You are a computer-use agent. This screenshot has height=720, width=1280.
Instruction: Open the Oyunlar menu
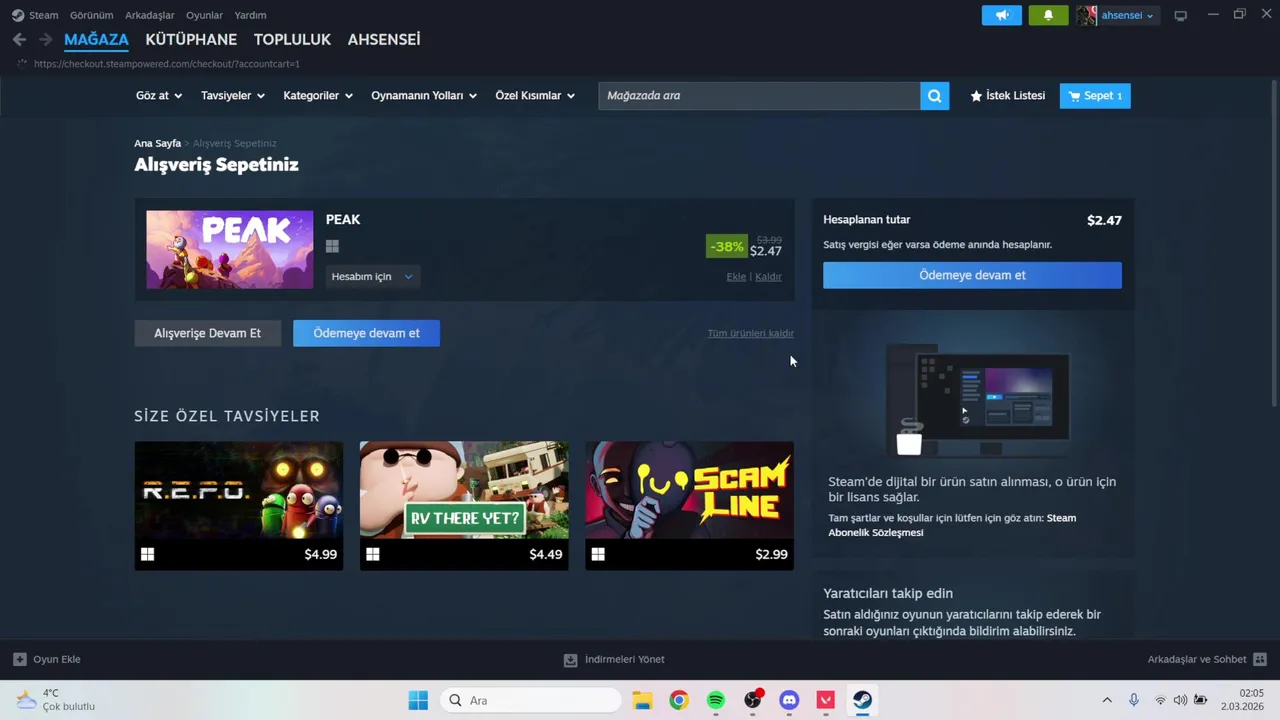204,15
